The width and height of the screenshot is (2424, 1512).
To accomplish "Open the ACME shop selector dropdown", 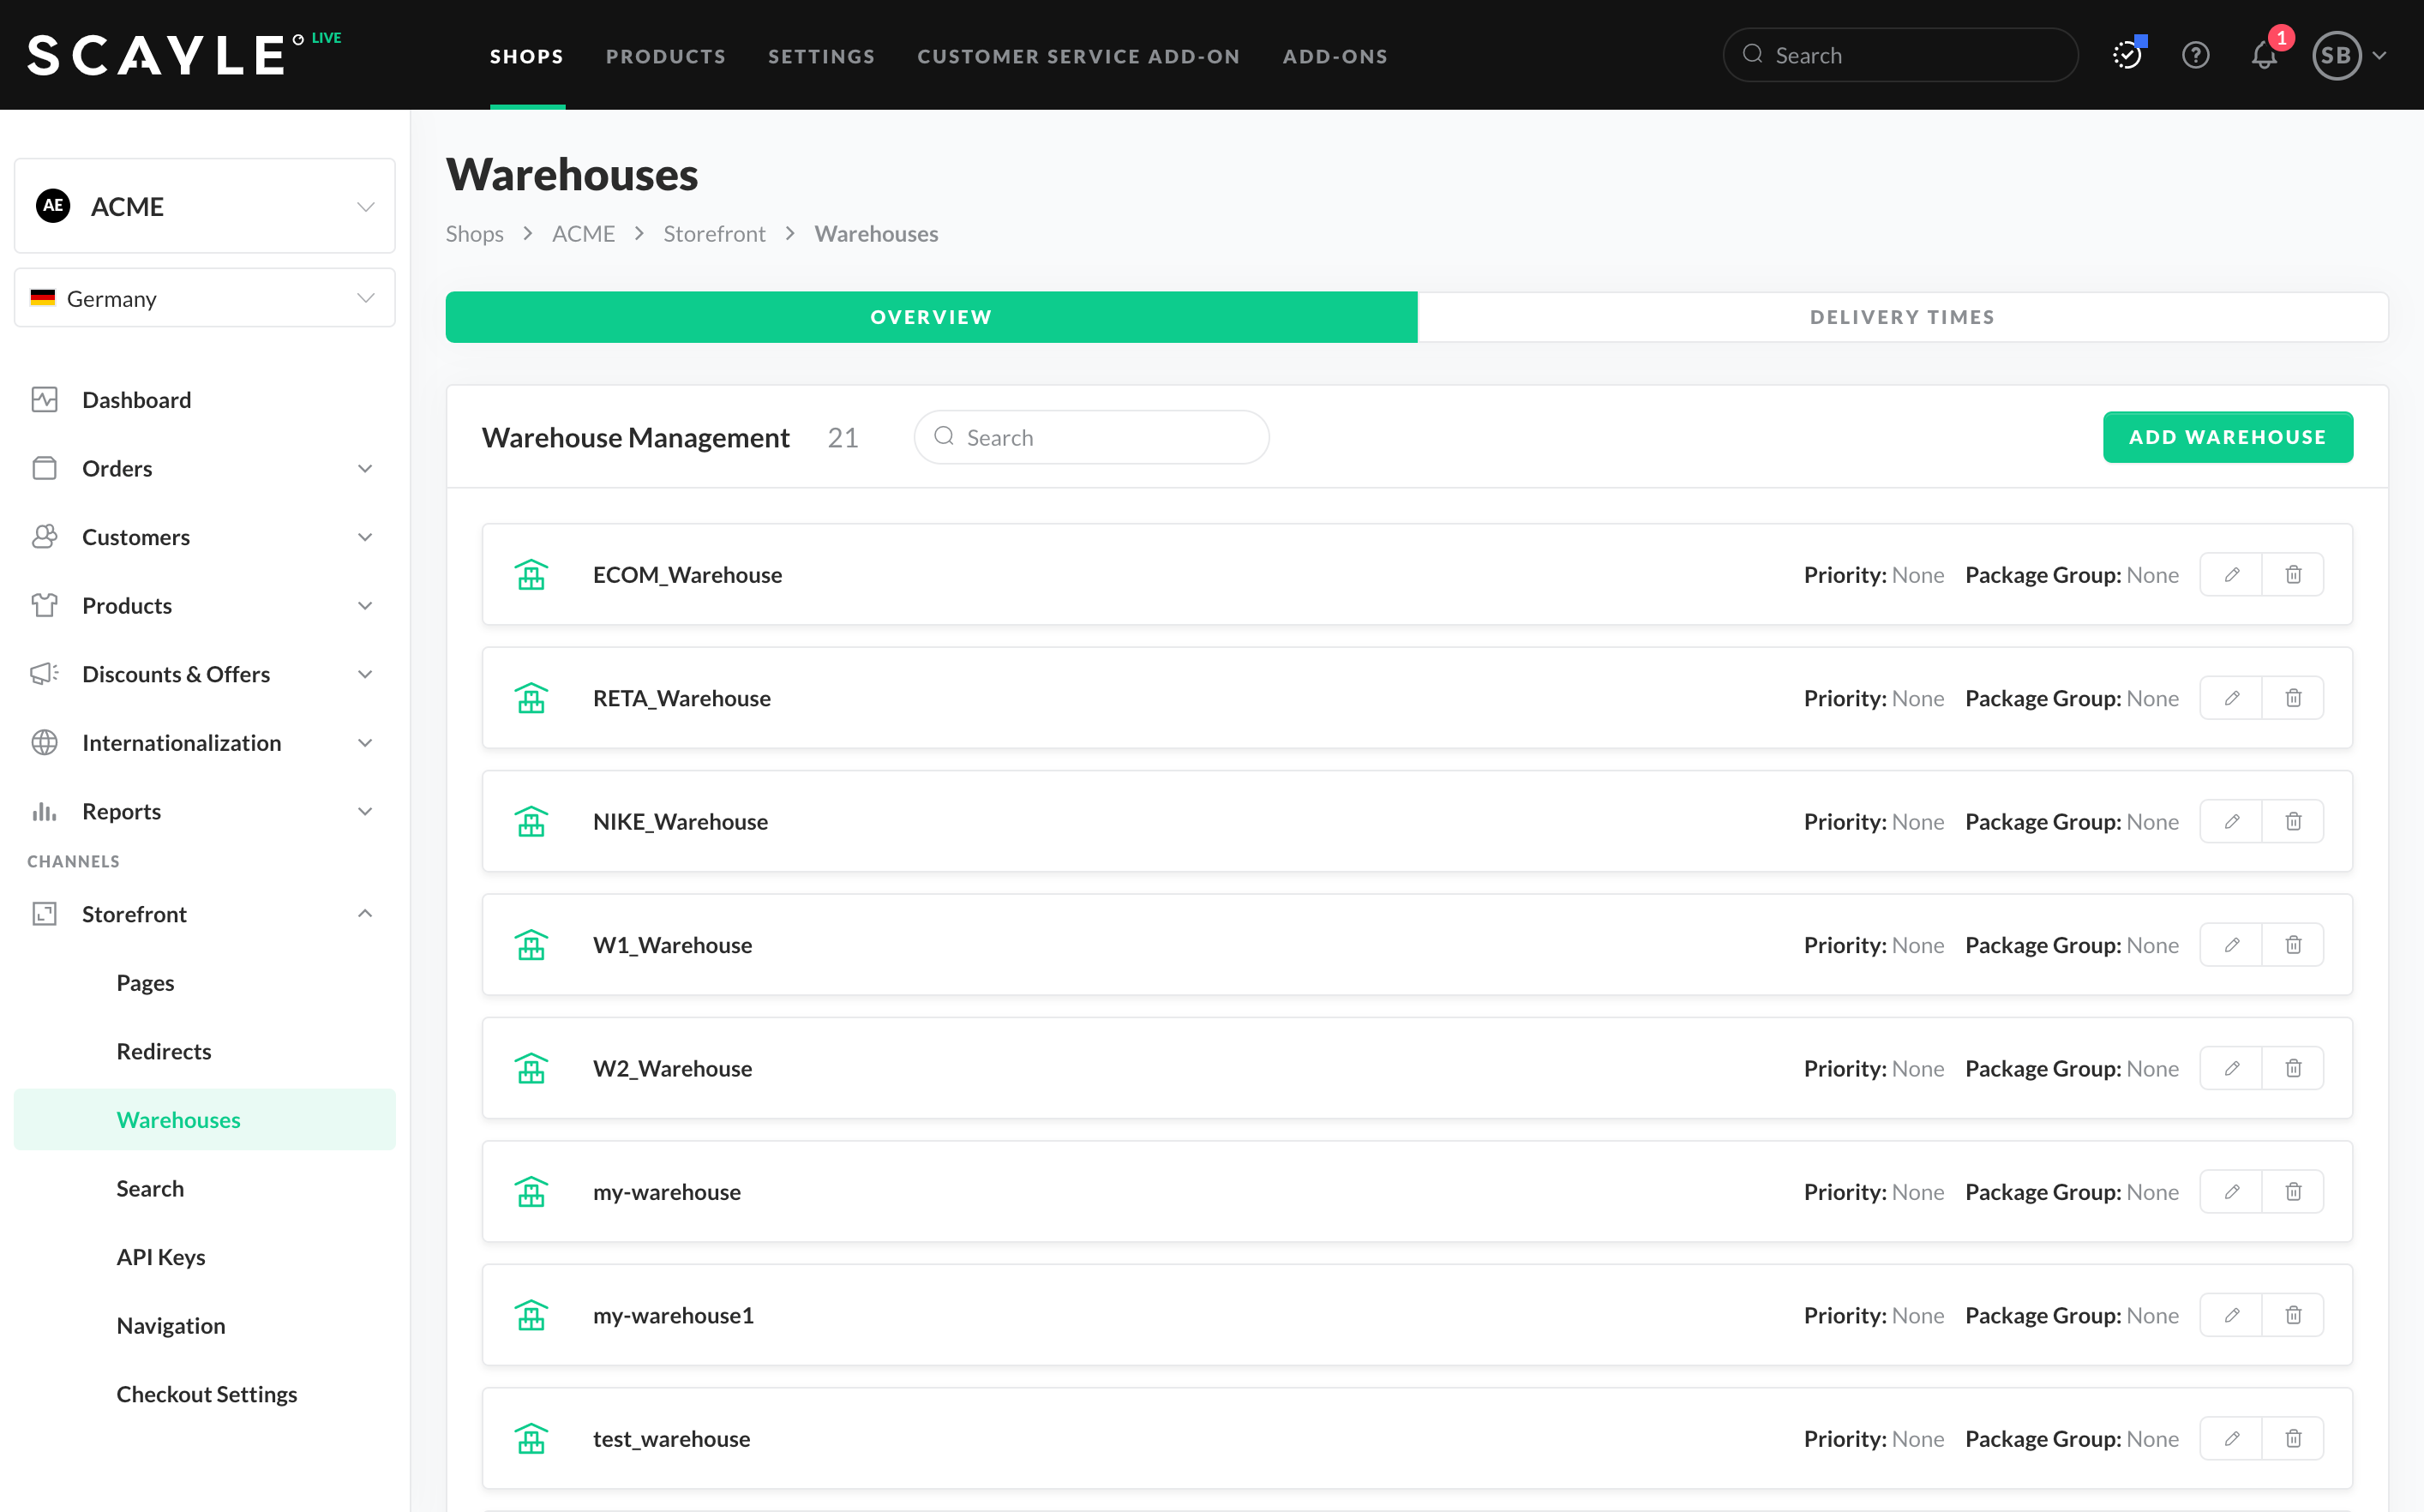I will pos(205,206).
